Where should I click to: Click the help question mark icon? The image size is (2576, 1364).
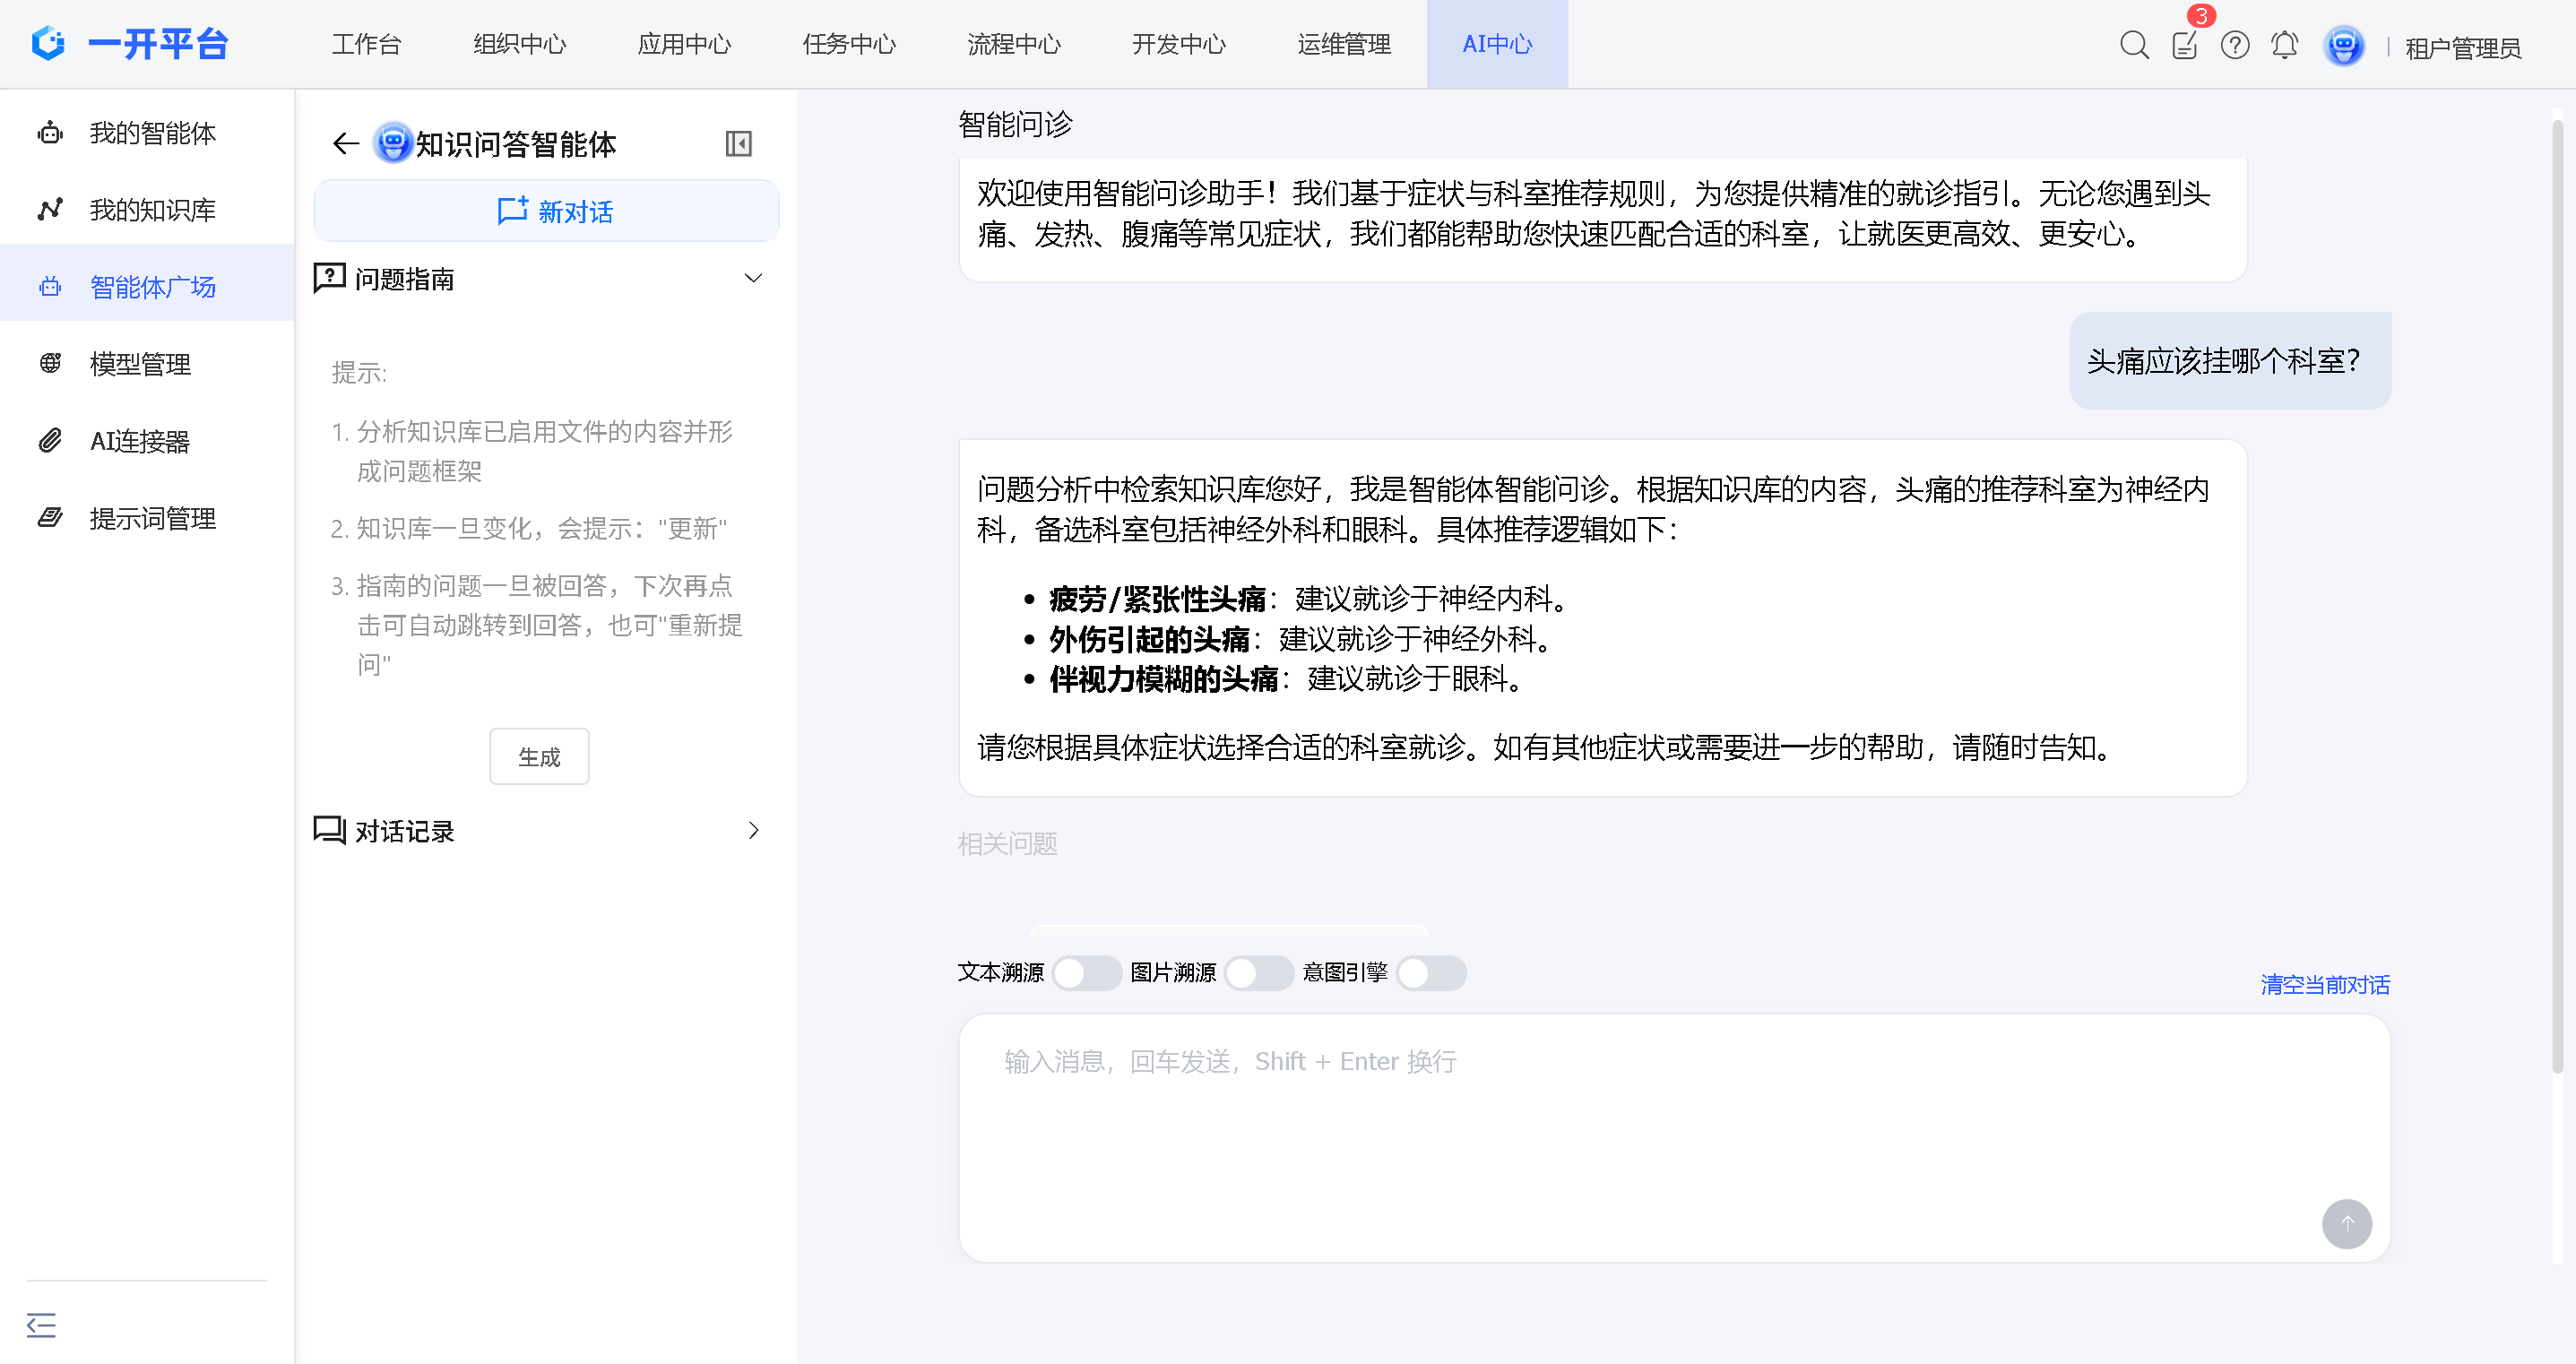coord(2235,45)
